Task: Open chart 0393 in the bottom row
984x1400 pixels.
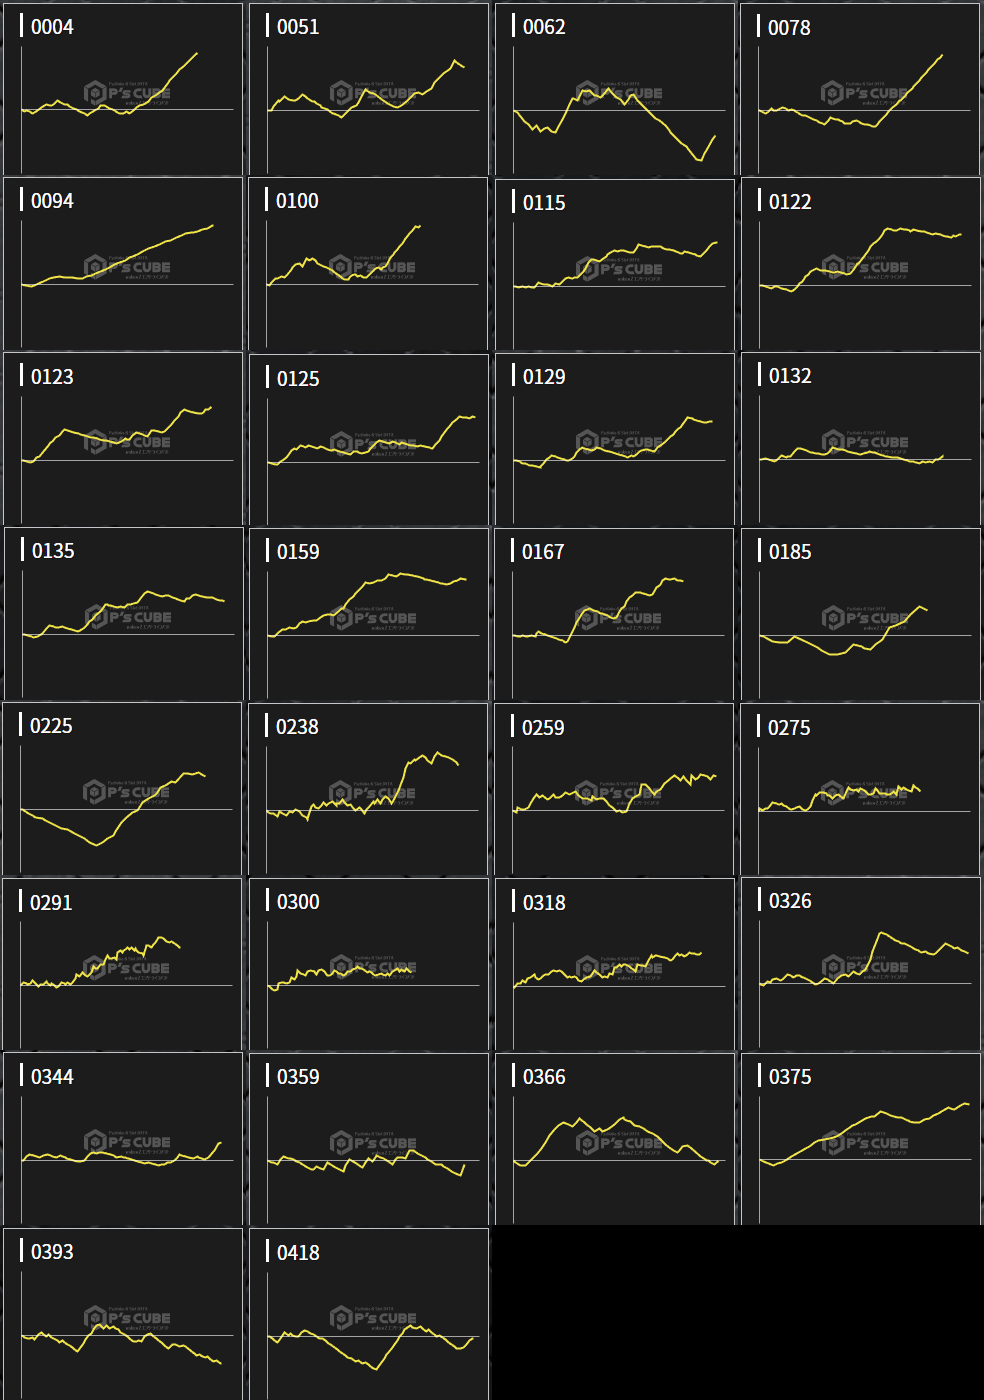Action: click(x=123, y=1315)
